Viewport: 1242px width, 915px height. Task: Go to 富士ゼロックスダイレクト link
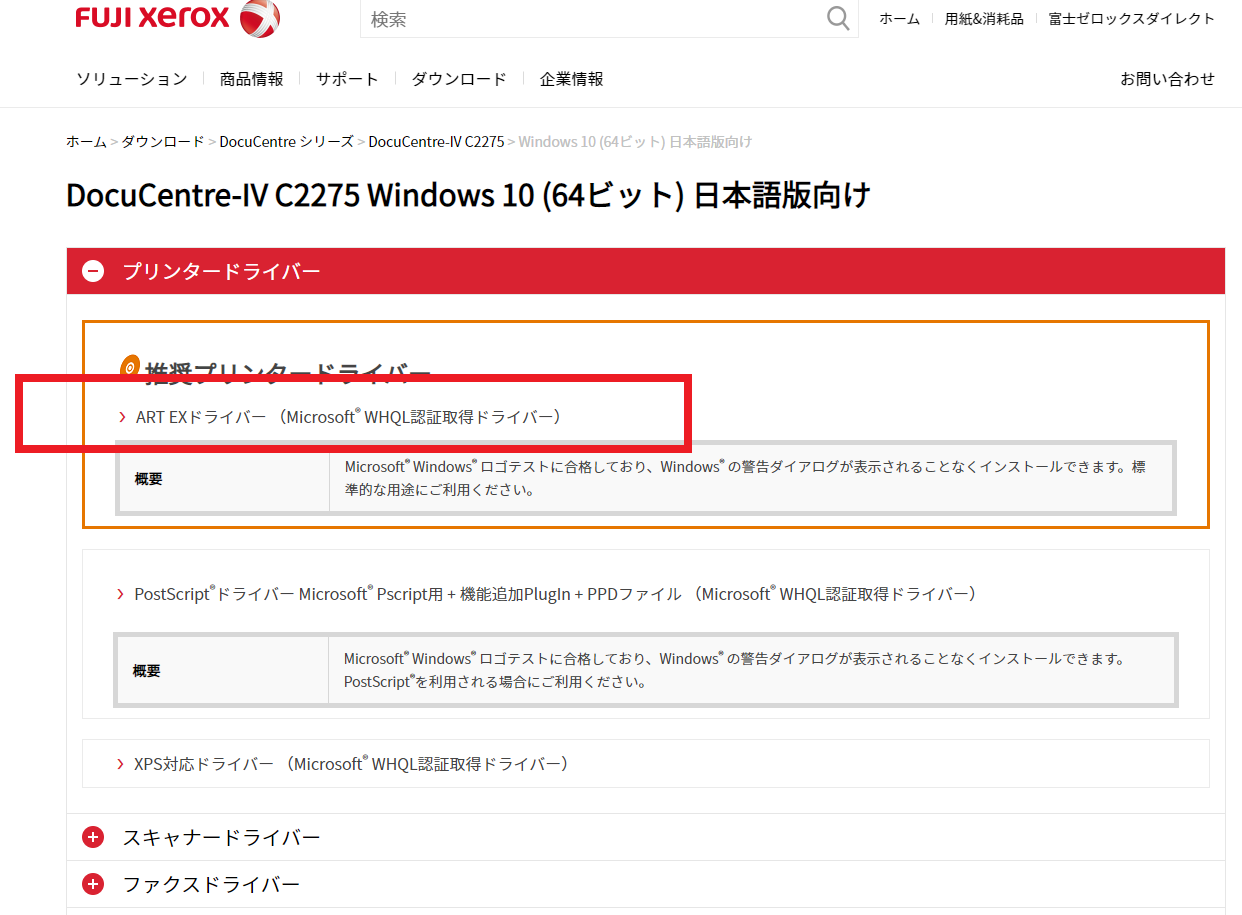(1131, 19)
